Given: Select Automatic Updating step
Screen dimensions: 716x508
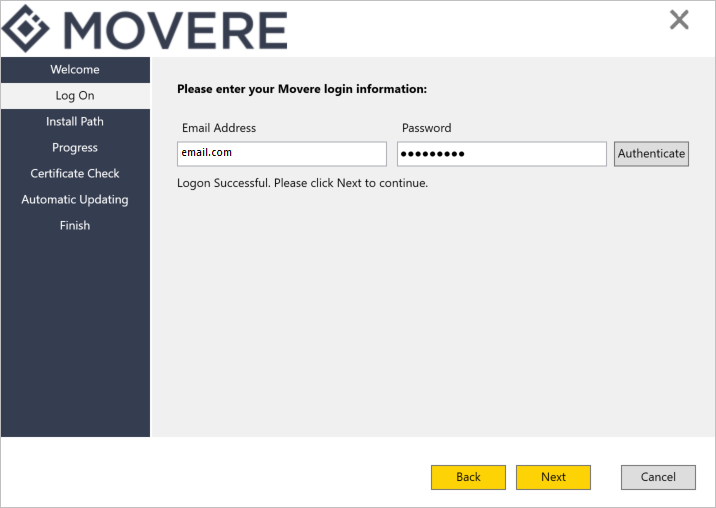Looking at the screenshot, I should pos(75,200).
